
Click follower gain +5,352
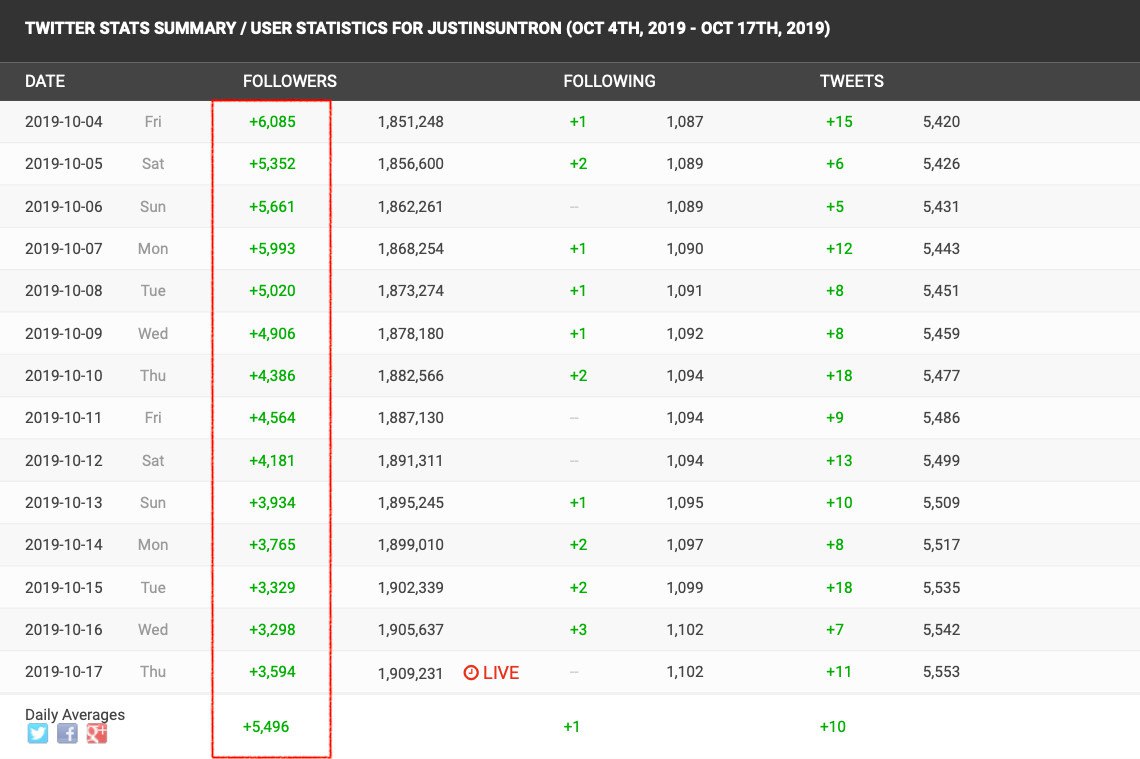coord(273,164)
